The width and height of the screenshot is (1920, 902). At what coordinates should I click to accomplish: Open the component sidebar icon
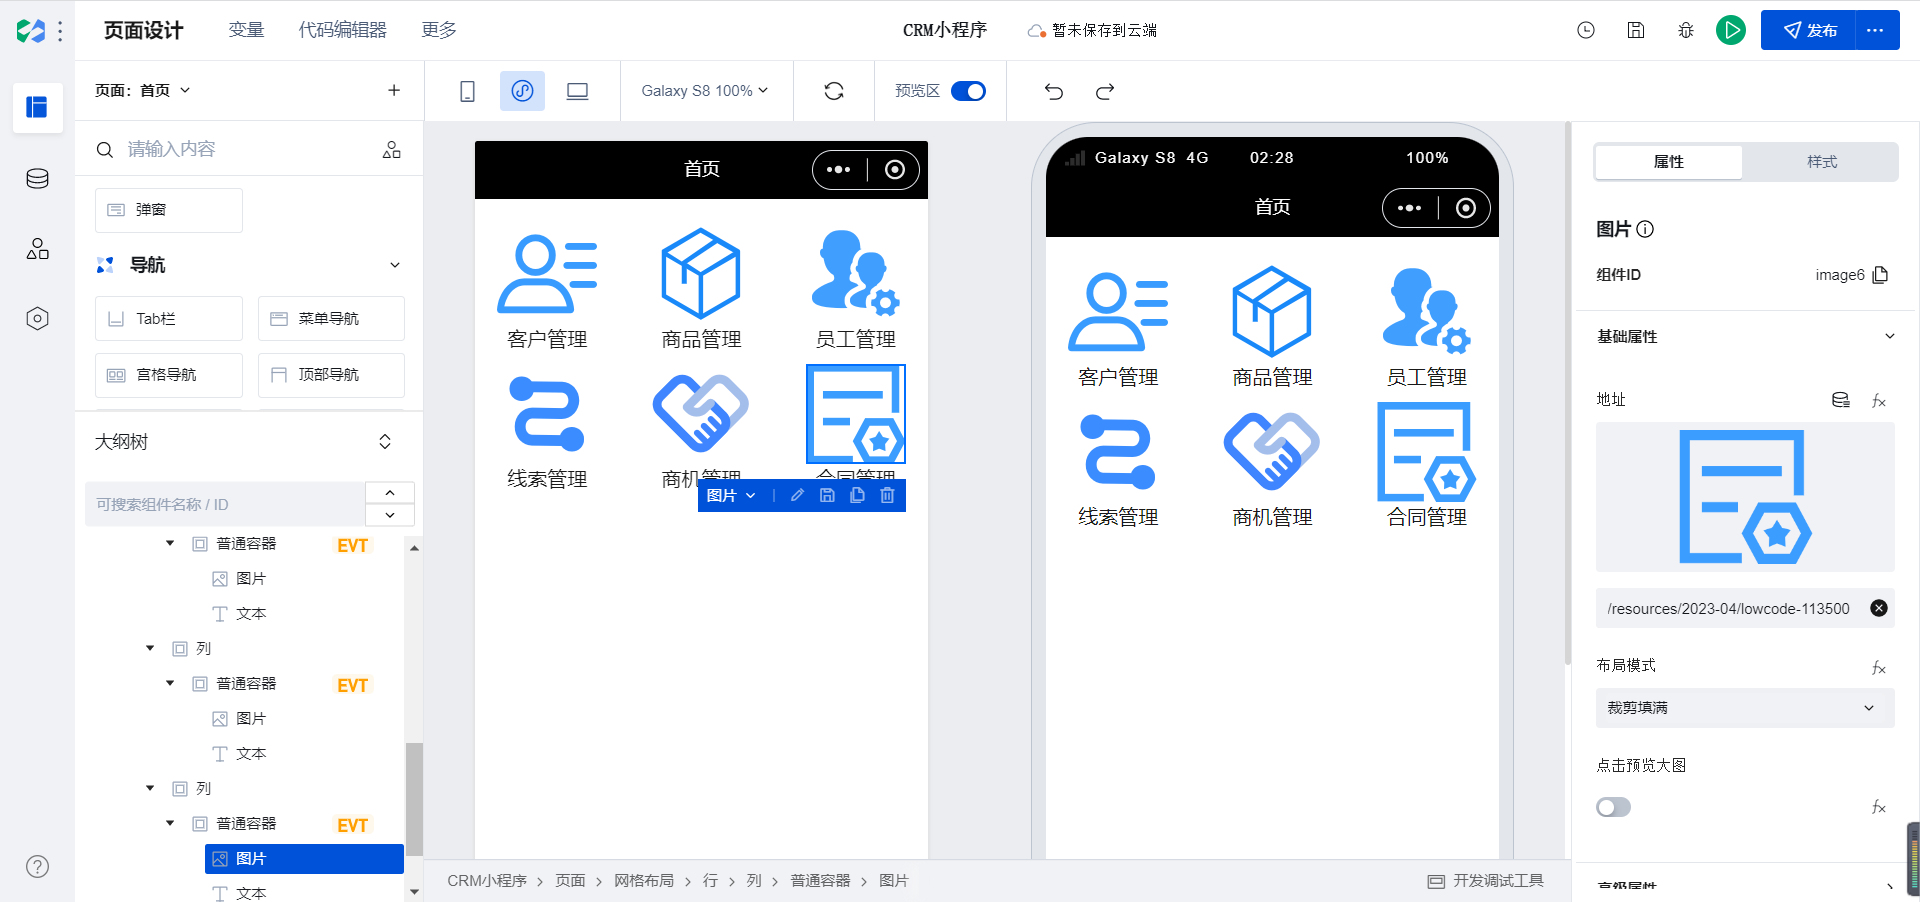(x=37, y=249)
